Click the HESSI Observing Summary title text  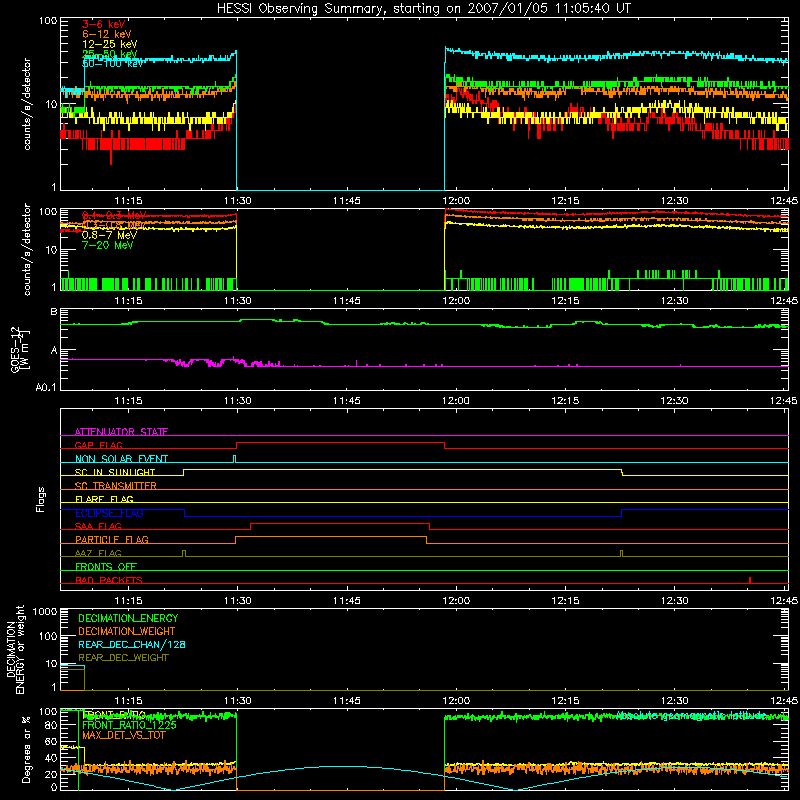point(424,9)
